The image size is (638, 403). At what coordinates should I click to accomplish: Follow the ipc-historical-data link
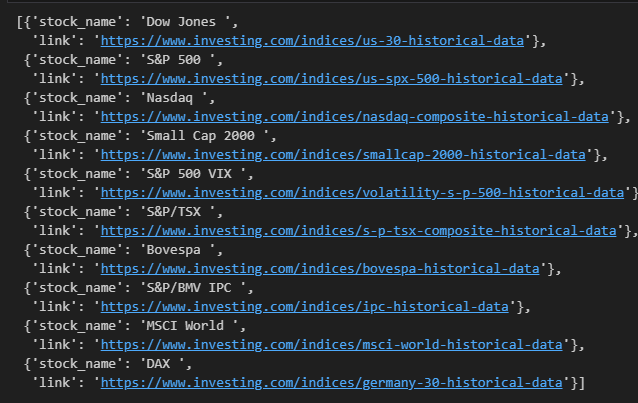[304, 307]
